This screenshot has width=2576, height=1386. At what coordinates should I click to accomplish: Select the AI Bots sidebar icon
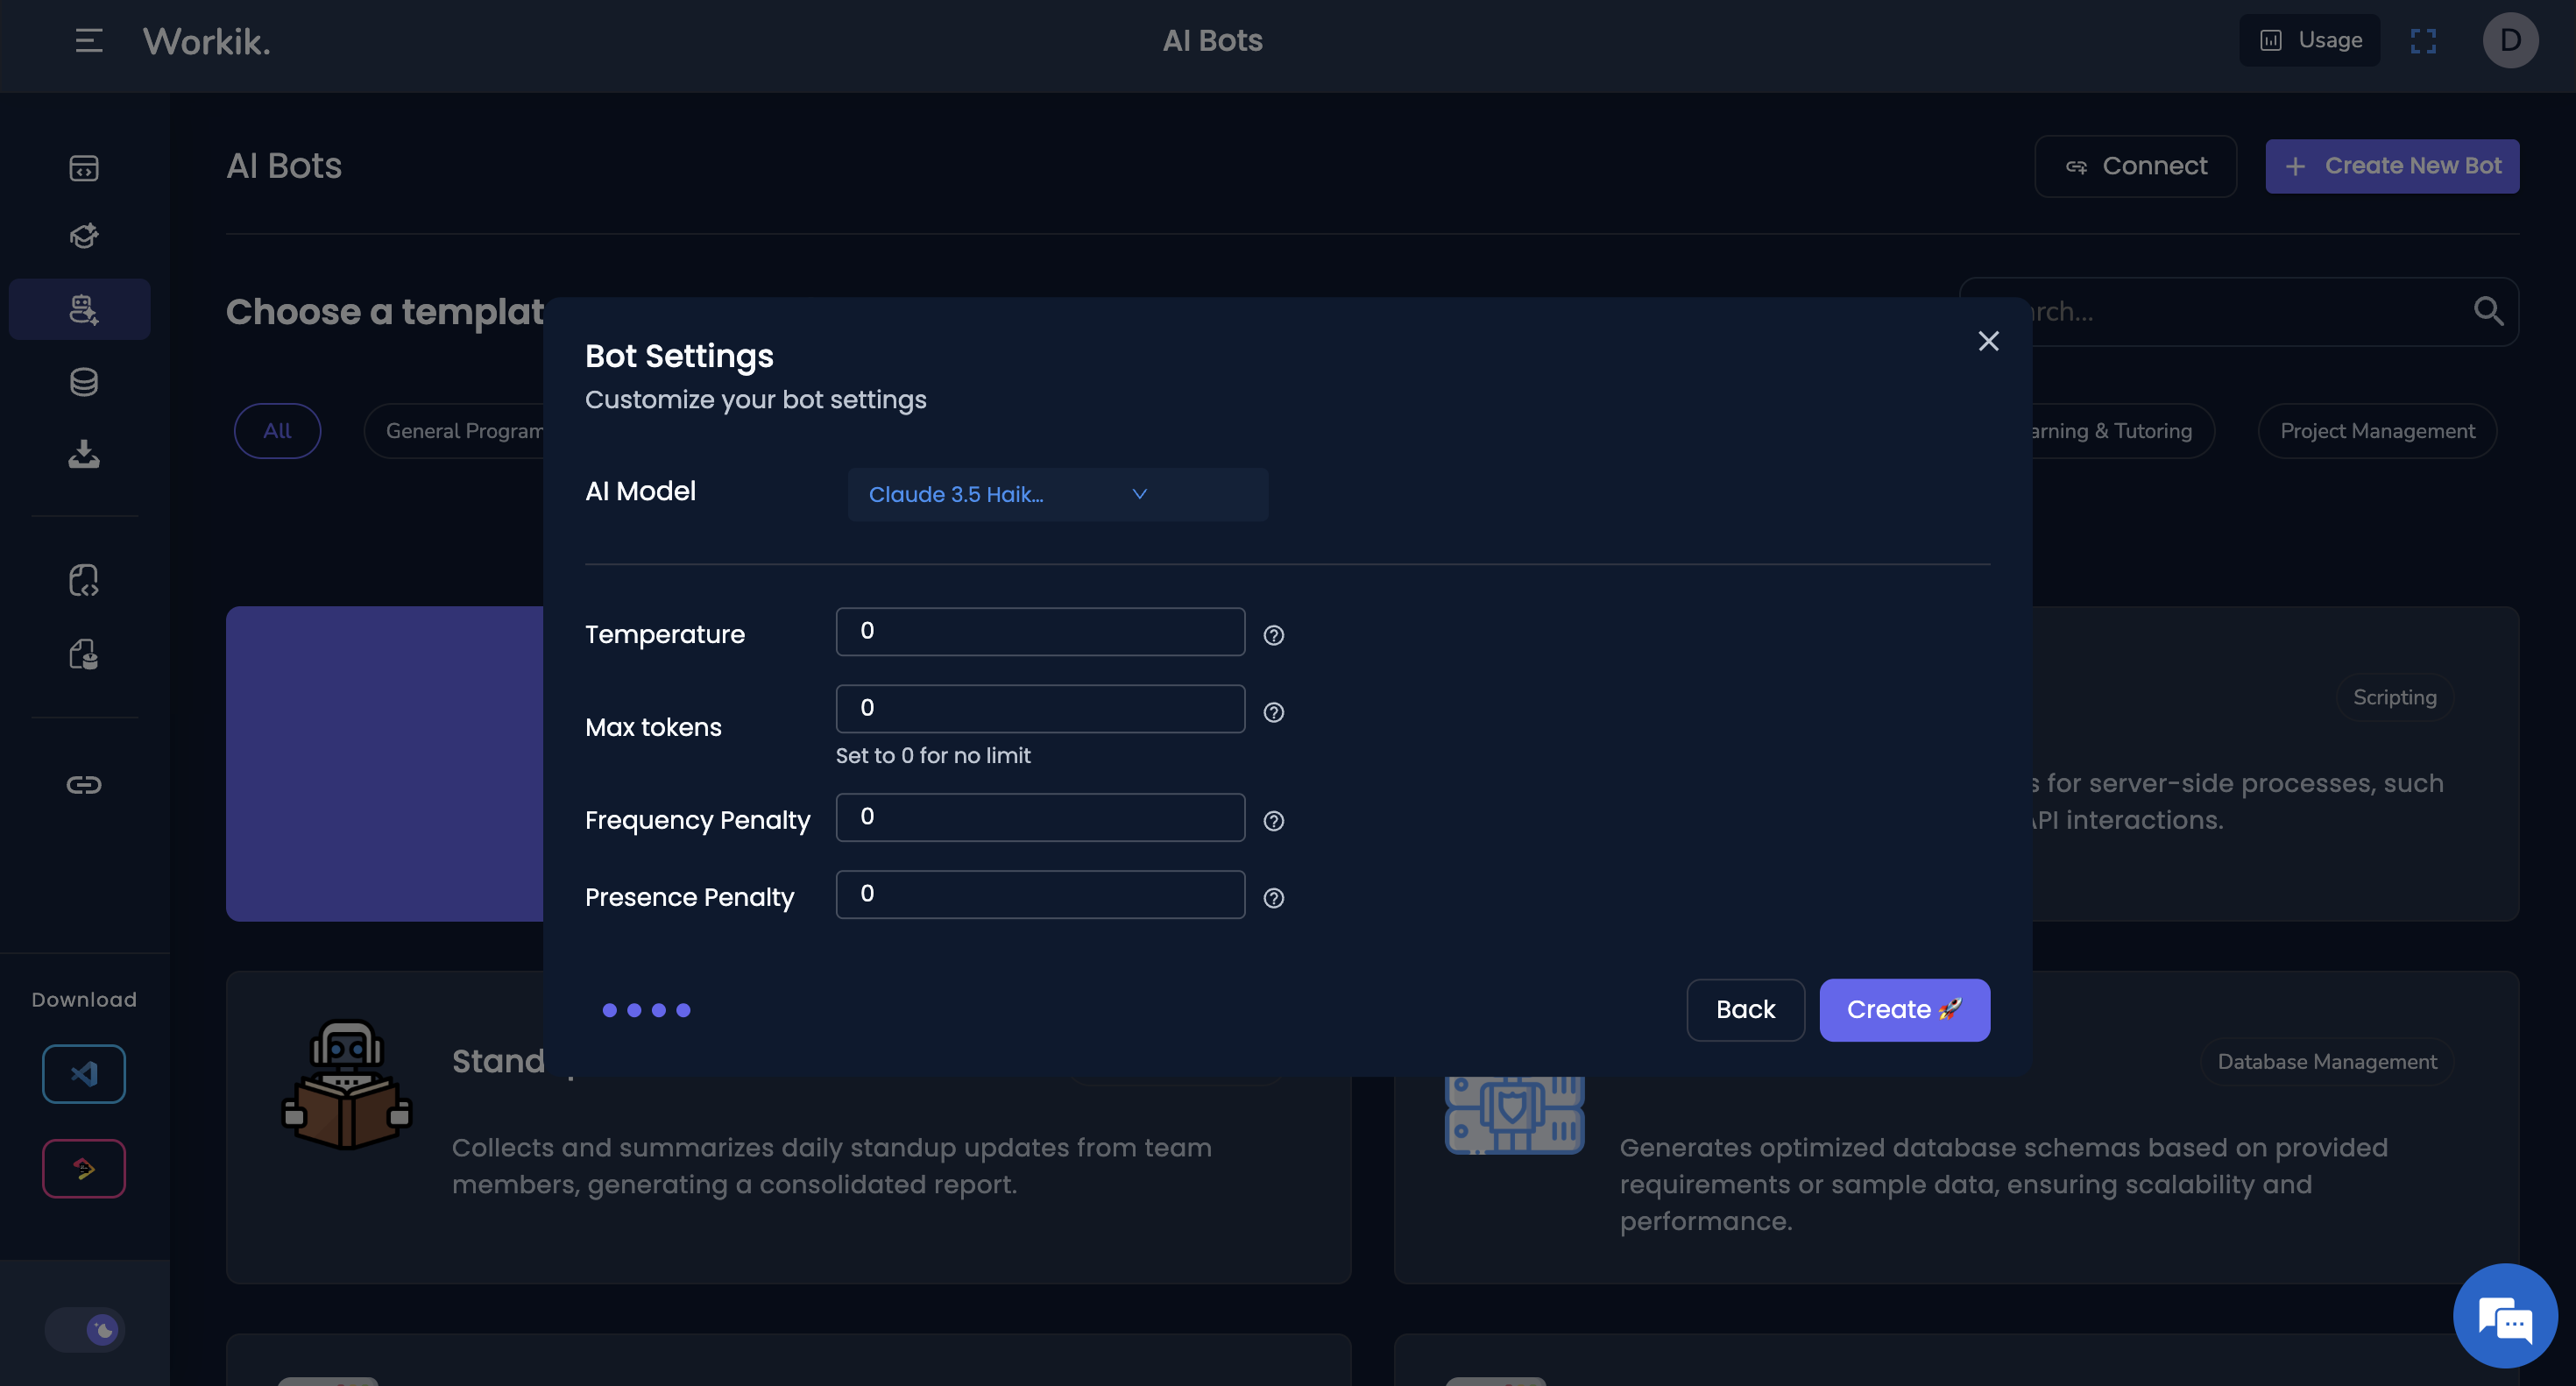pyautogui.click(x=80, y=309)
